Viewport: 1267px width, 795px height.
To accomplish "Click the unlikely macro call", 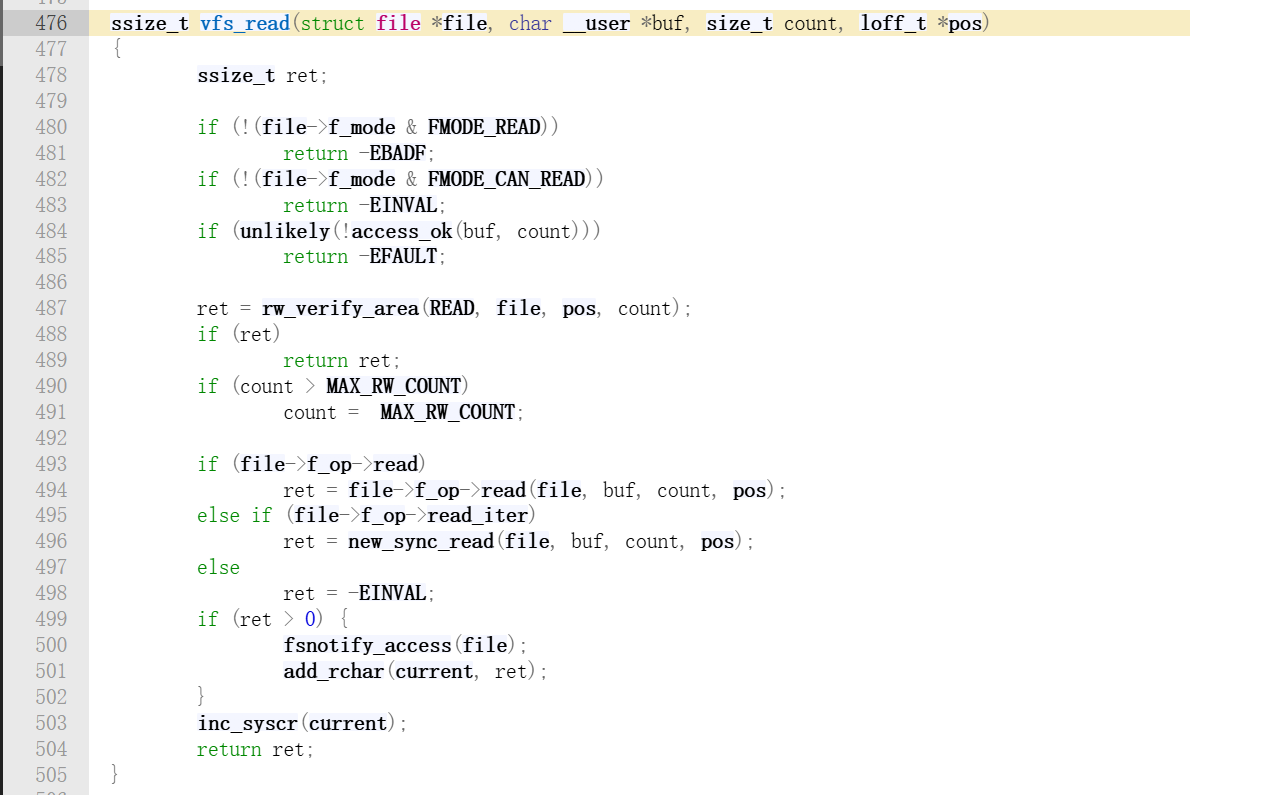I will click(284, 231).
